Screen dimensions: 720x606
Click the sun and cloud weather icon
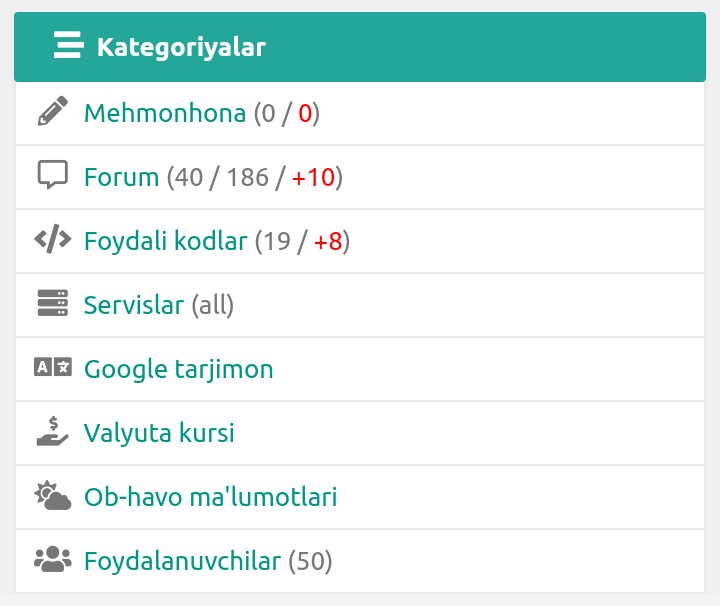pos(52,496)
